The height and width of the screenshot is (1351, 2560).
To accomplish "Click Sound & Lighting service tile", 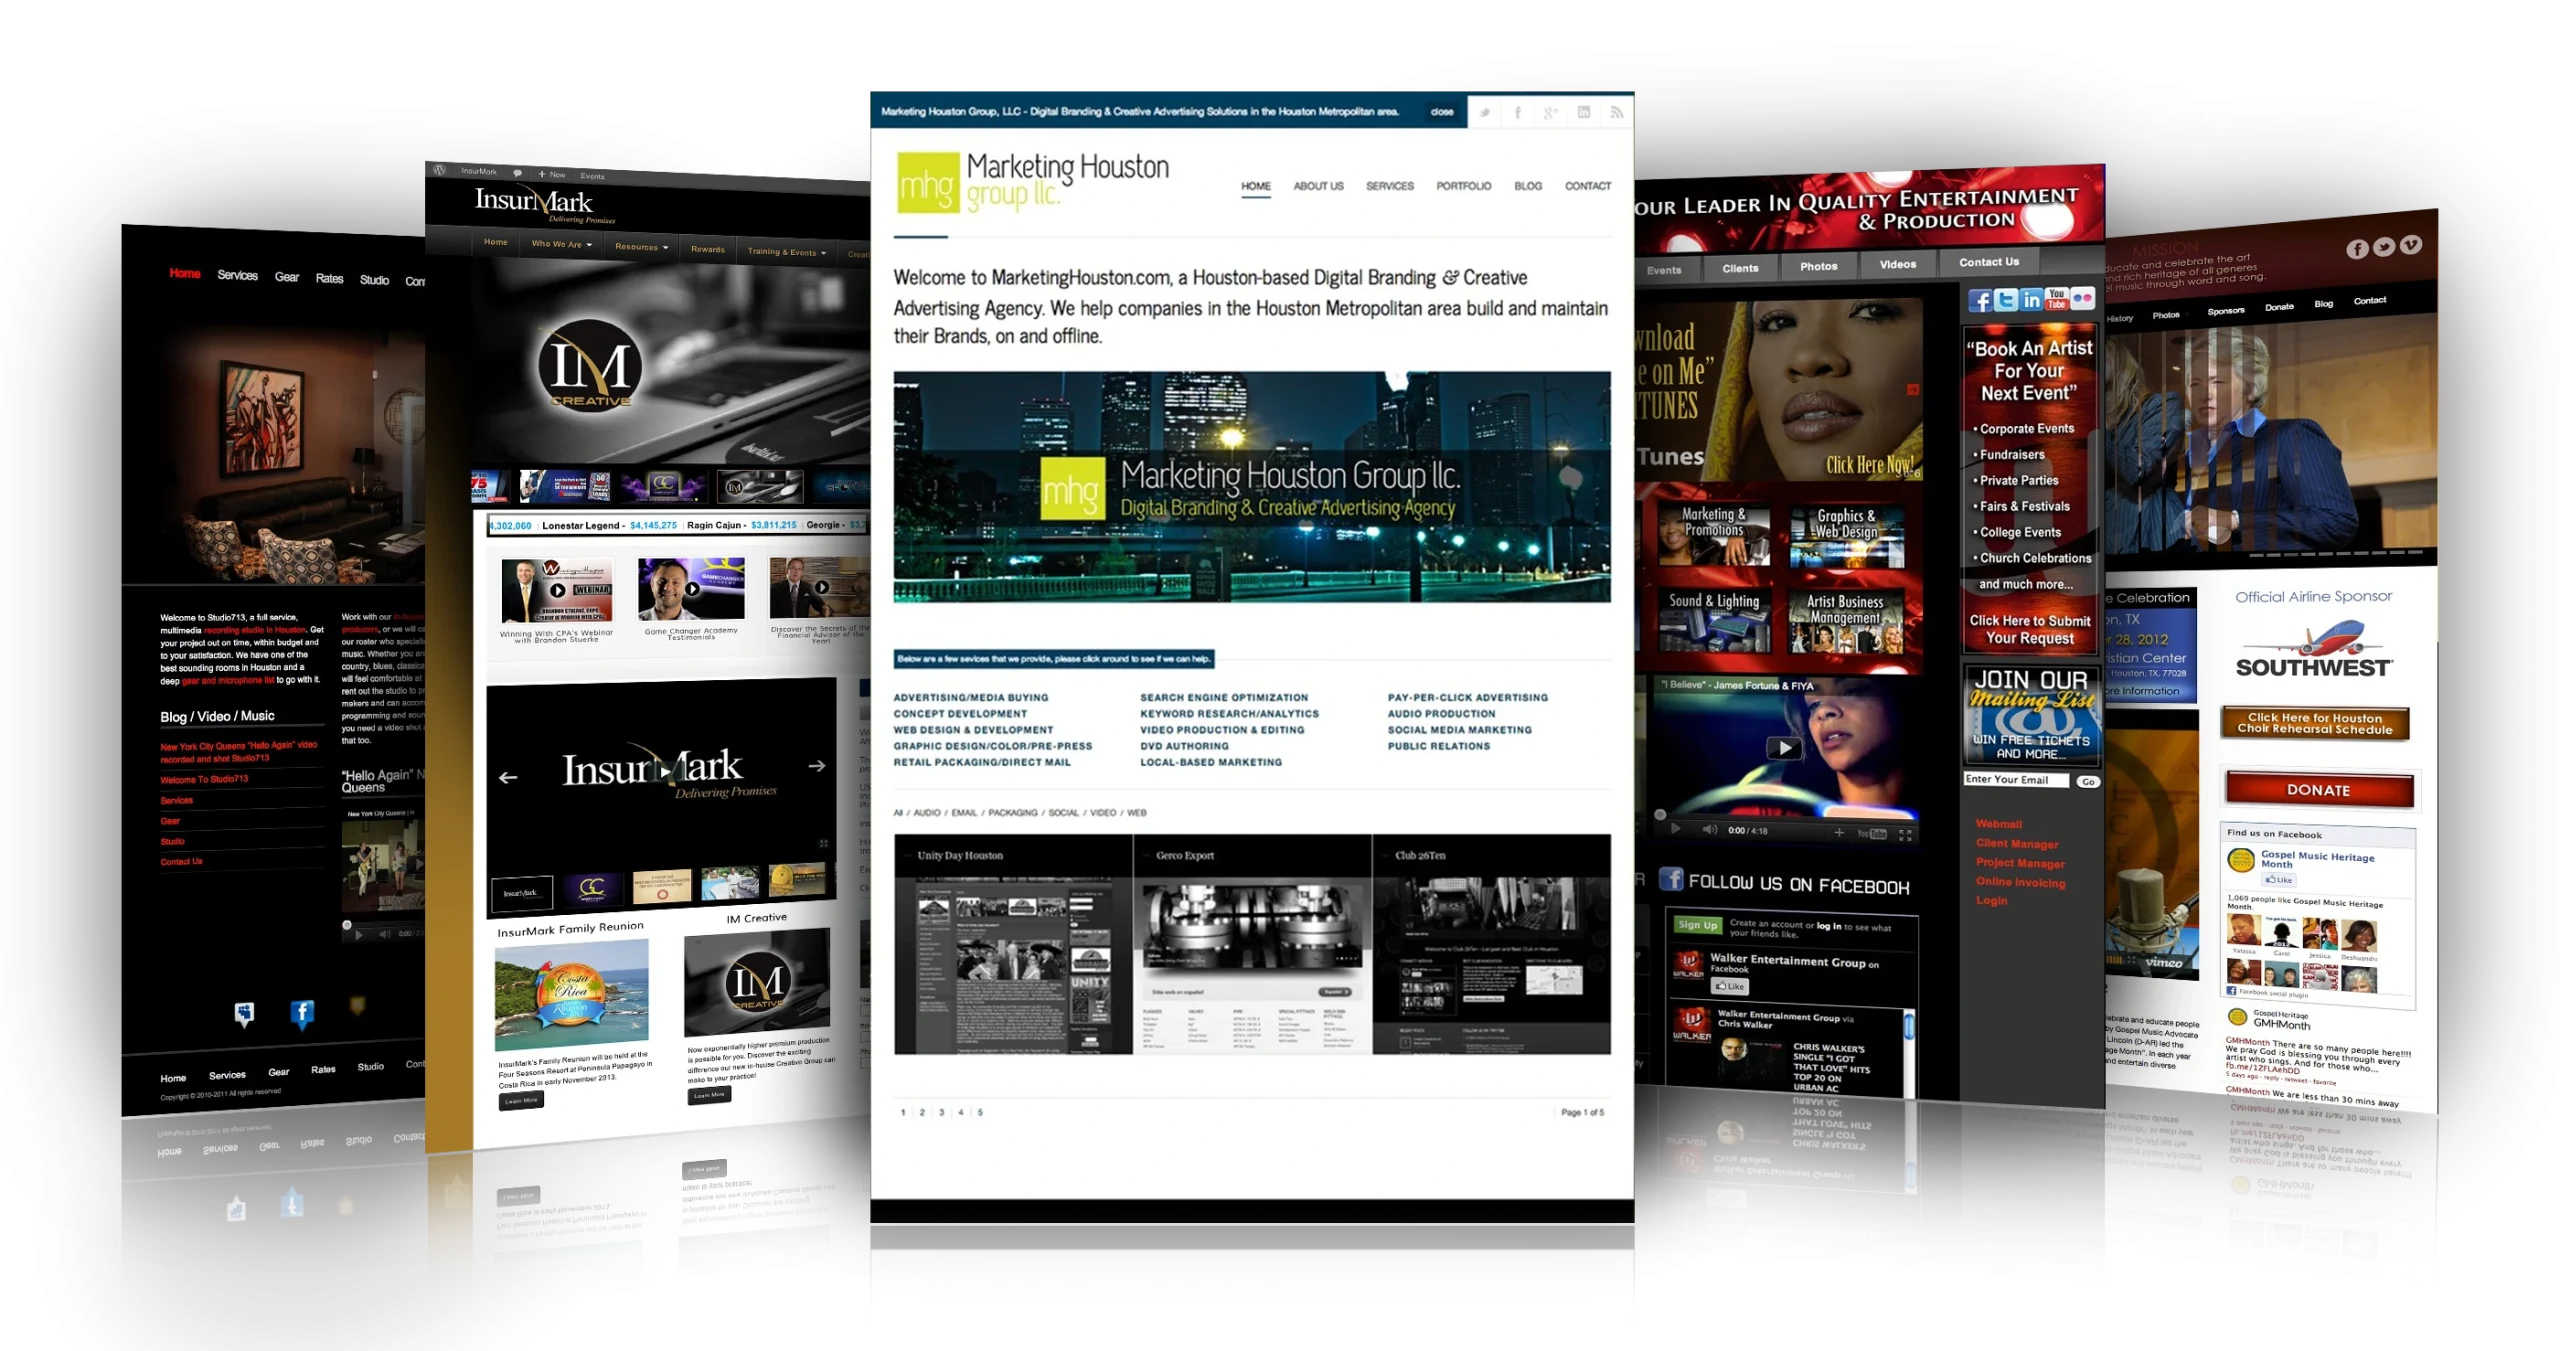I will 1714,619.
